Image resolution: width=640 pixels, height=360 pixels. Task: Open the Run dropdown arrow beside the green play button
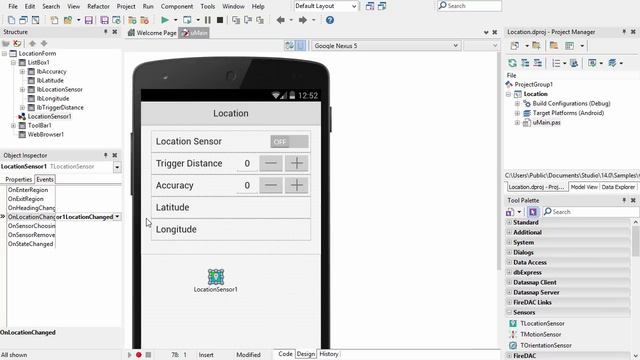coord(176,20)
